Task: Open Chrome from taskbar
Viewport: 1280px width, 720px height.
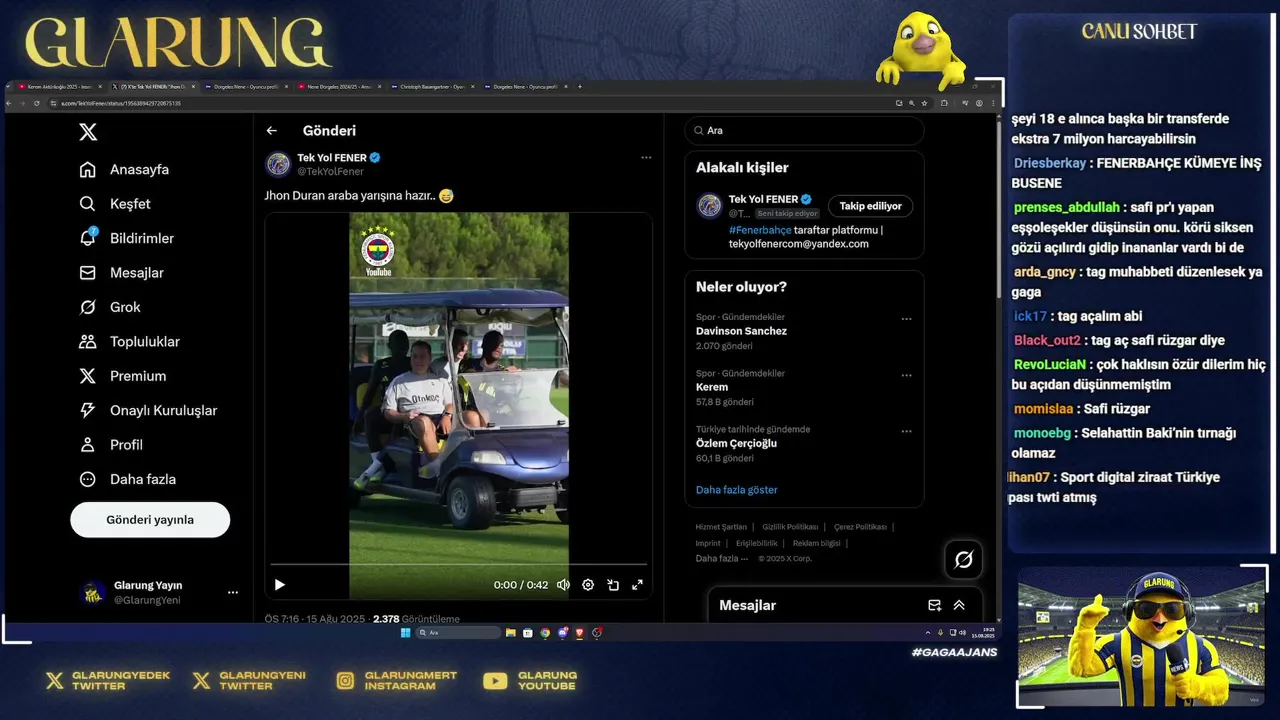Action: 545,633
